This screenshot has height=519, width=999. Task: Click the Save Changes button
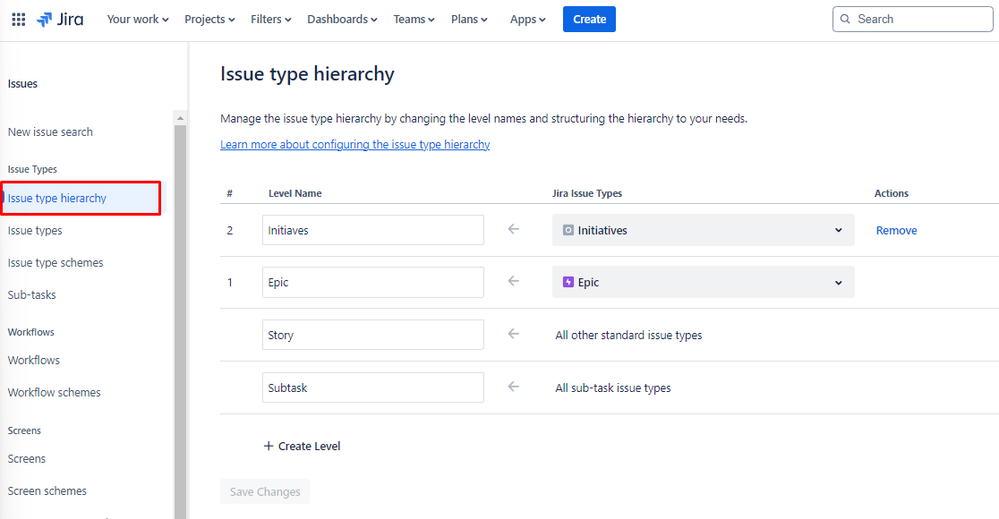point(265,492)
